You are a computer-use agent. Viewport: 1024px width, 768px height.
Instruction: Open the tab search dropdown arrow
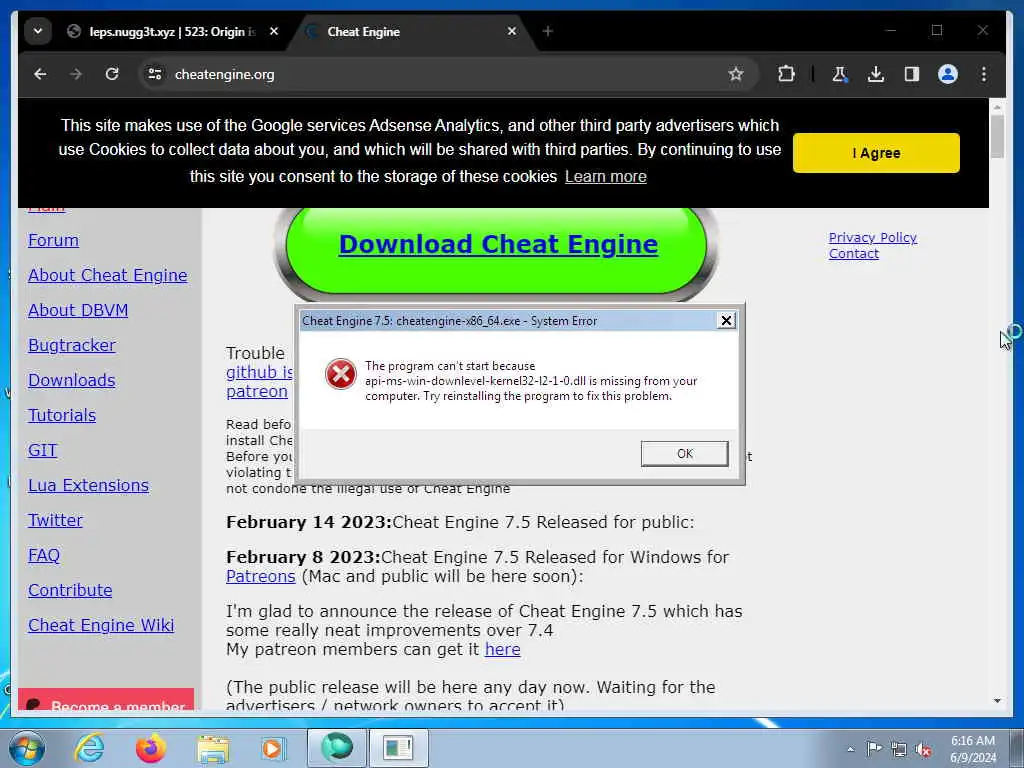click(x=38, y=31)
